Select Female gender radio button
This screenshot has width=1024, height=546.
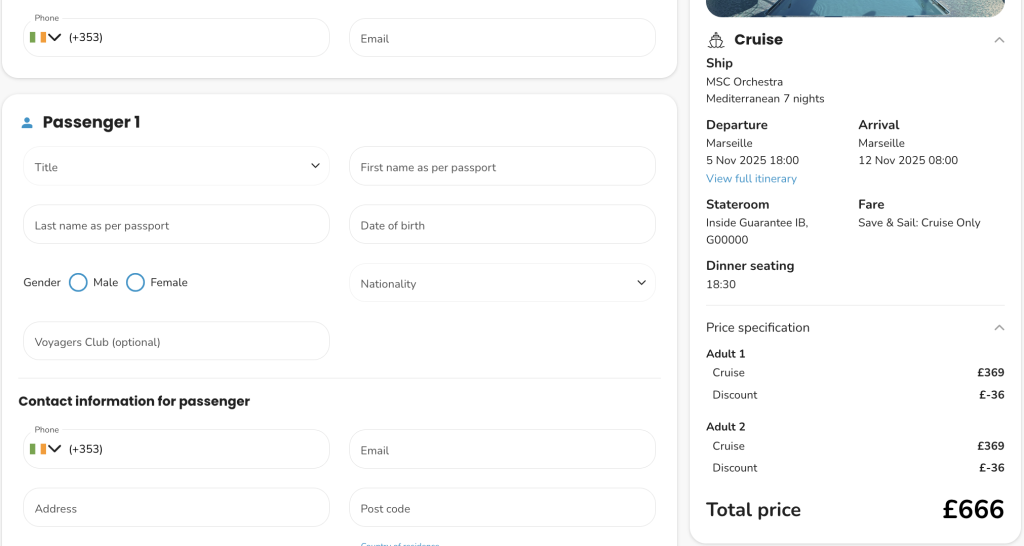[x=135, y=283]
